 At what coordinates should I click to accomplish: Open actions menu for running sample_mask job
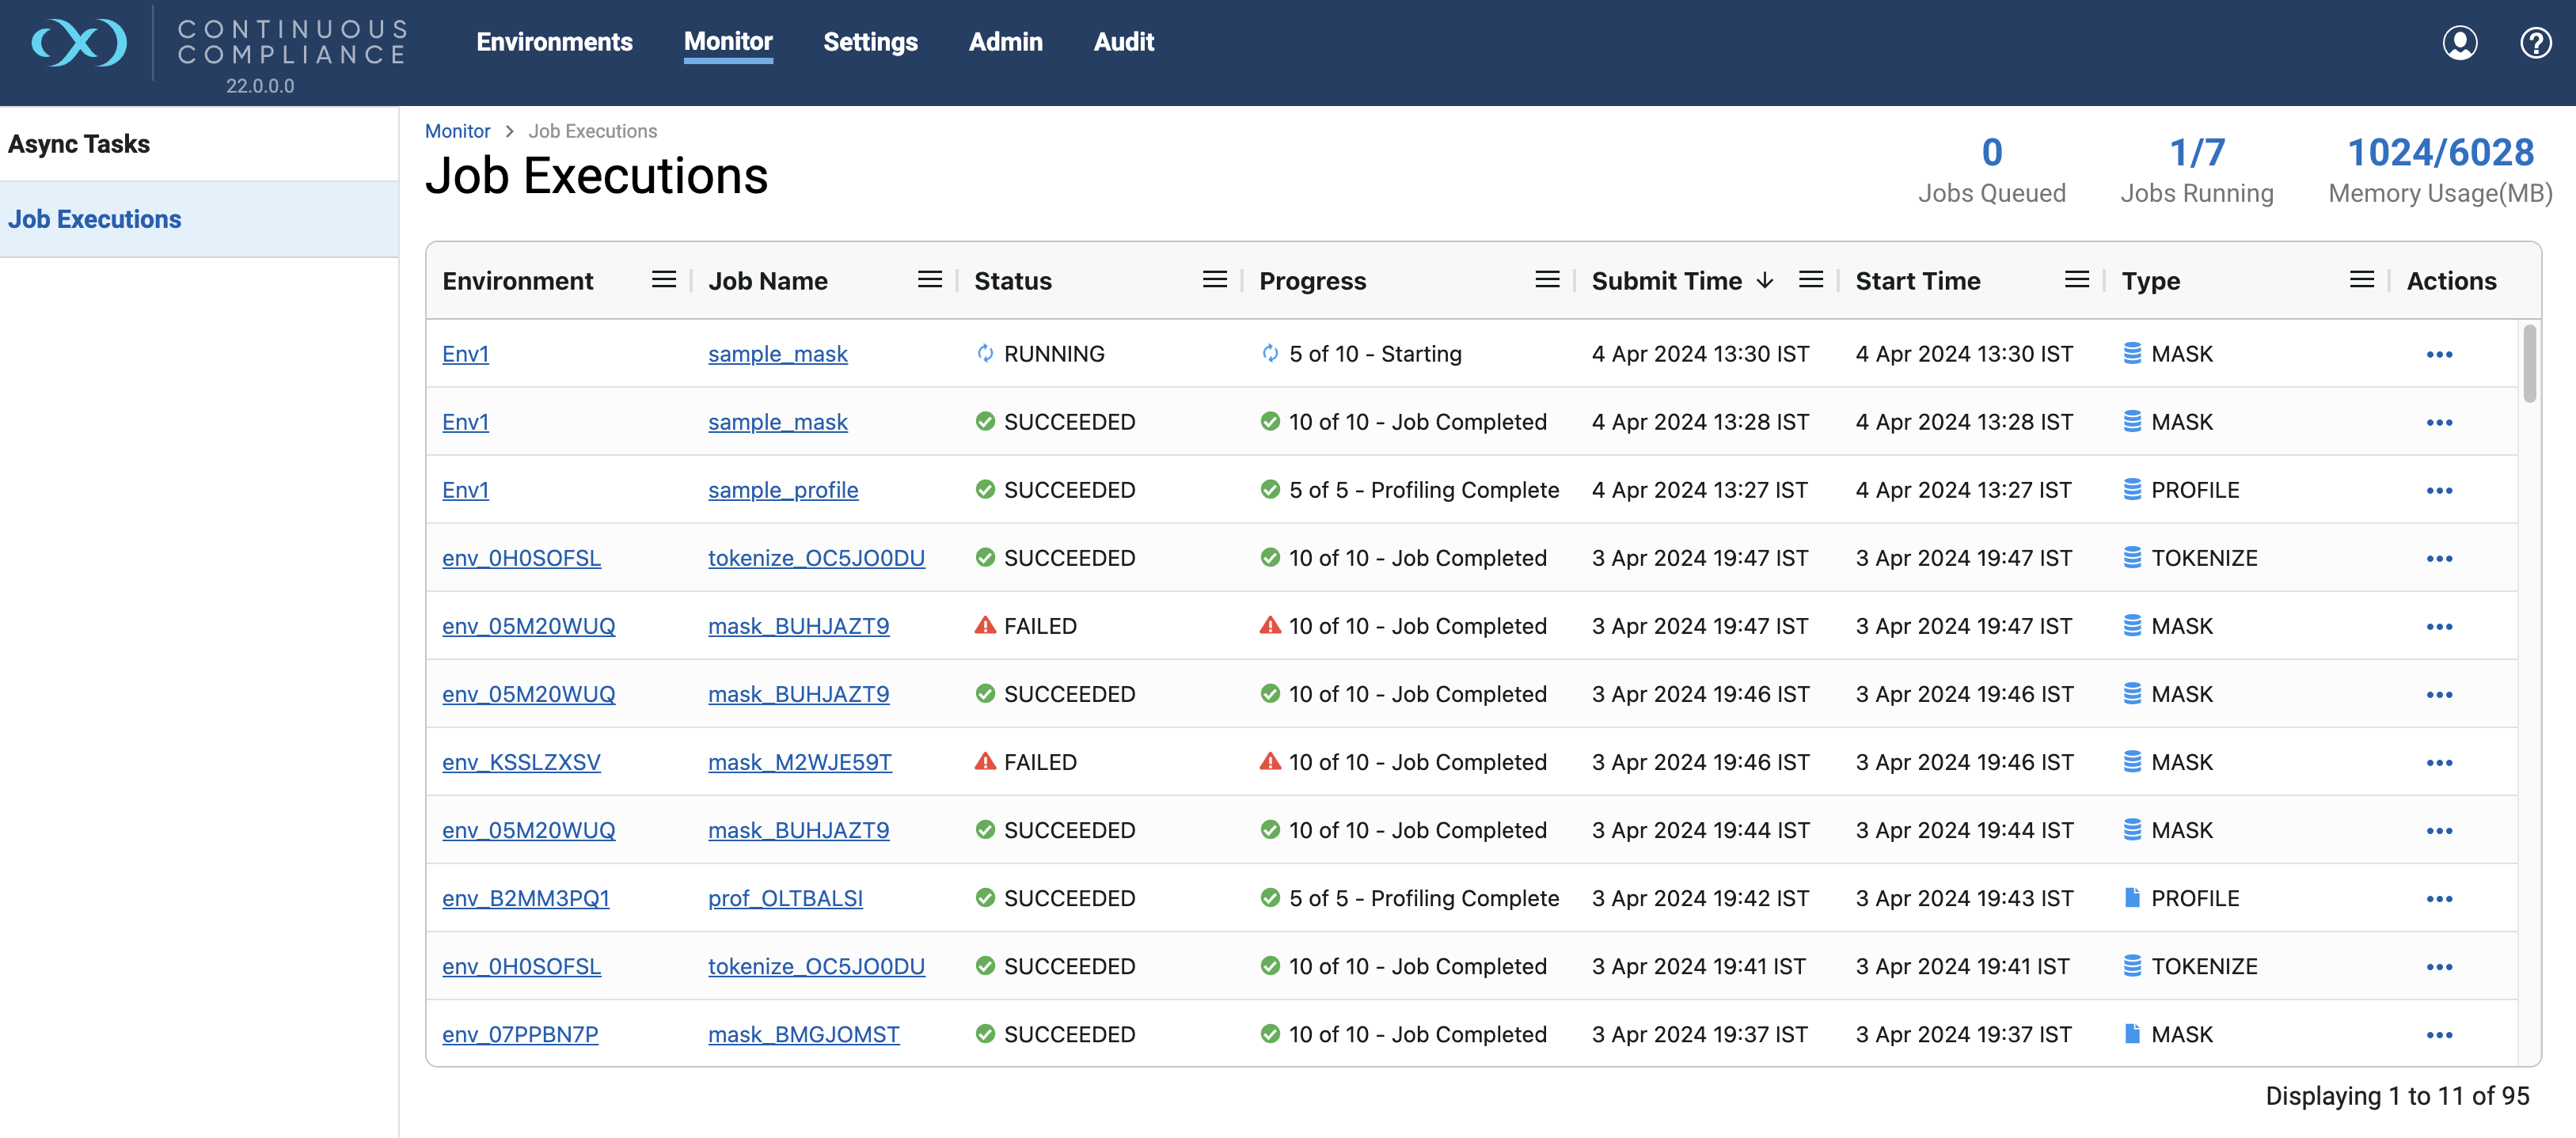pos(2438,355)
